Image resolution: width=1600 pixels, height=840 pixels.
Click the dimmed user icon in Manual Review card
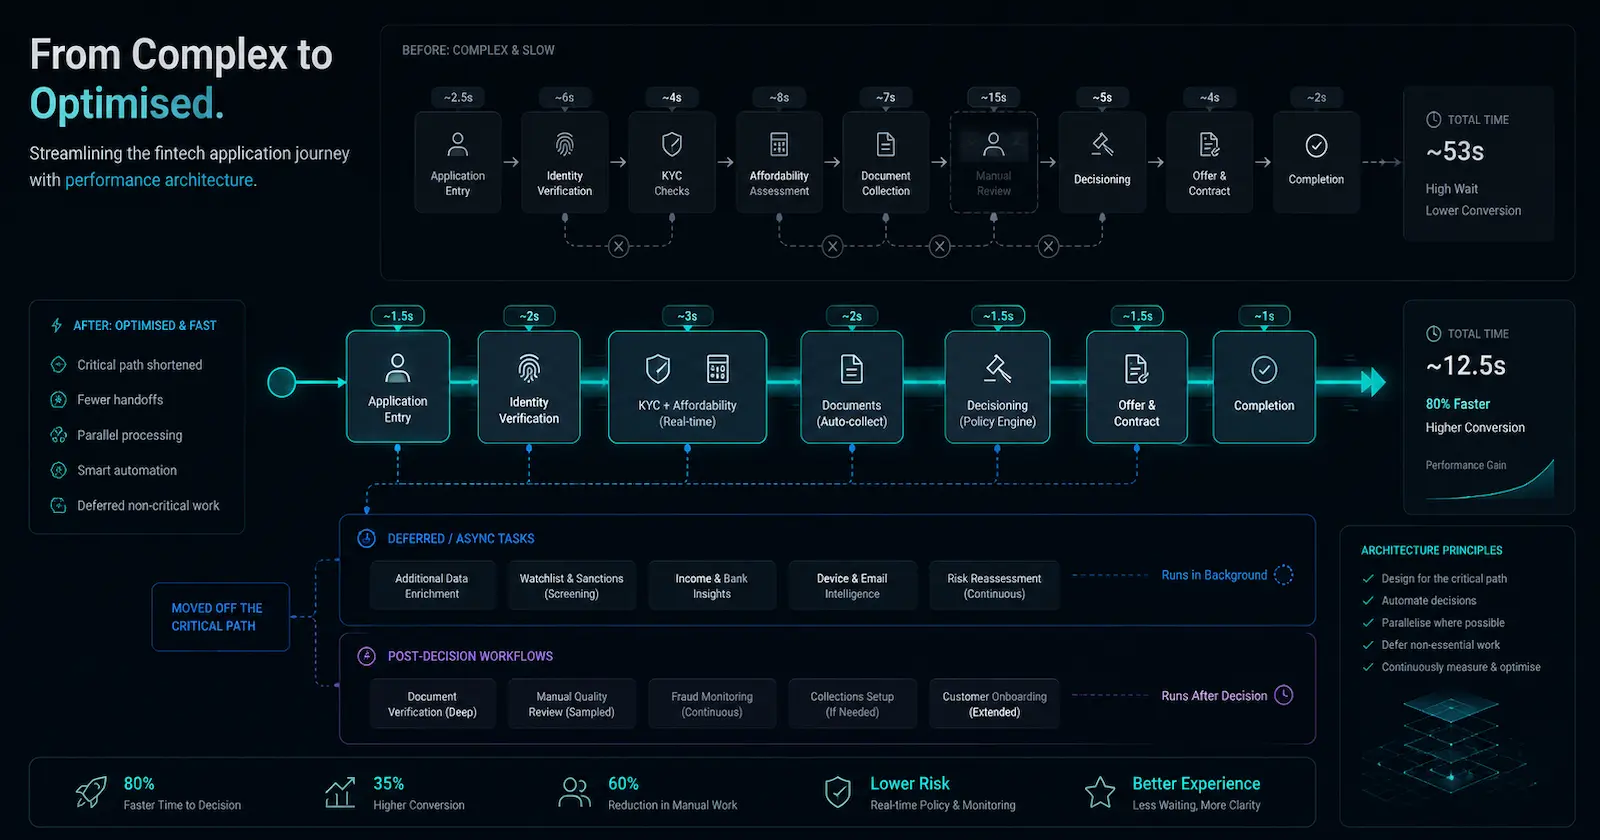point(993,145)
